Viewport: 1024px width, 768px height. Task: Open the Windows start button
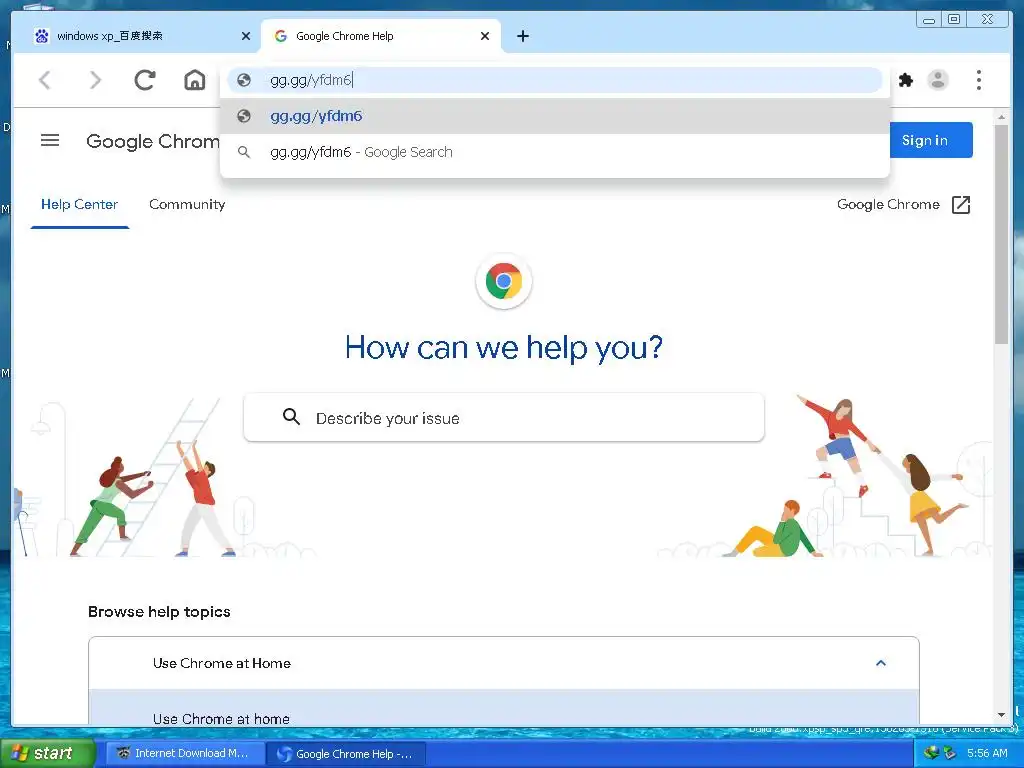47,753
